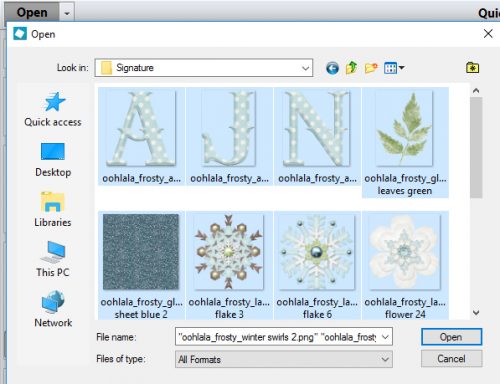Go to the Desktop location

pyautogui.click(x=53, y=160)
